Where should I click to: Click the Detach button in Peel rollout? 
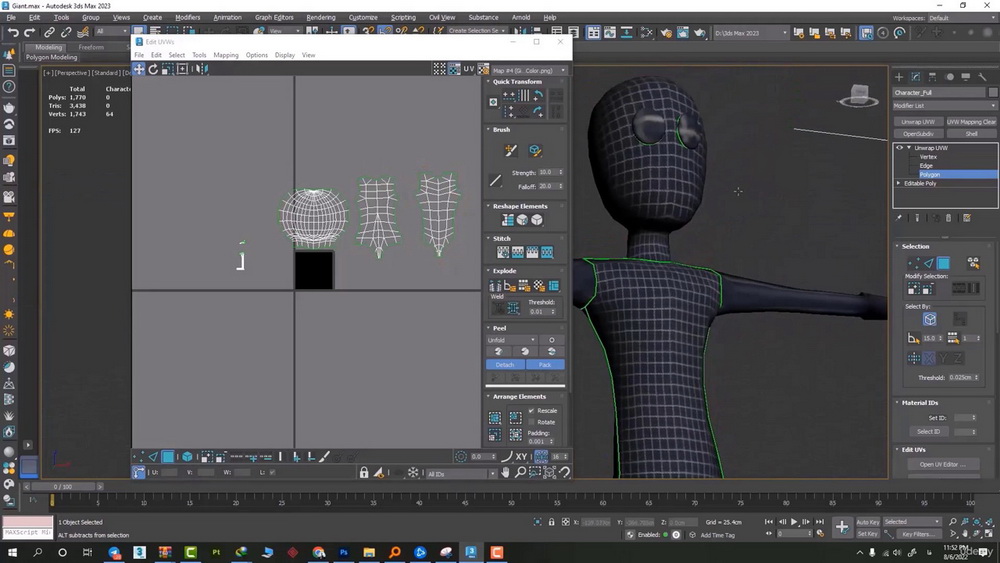click(505, 365)
